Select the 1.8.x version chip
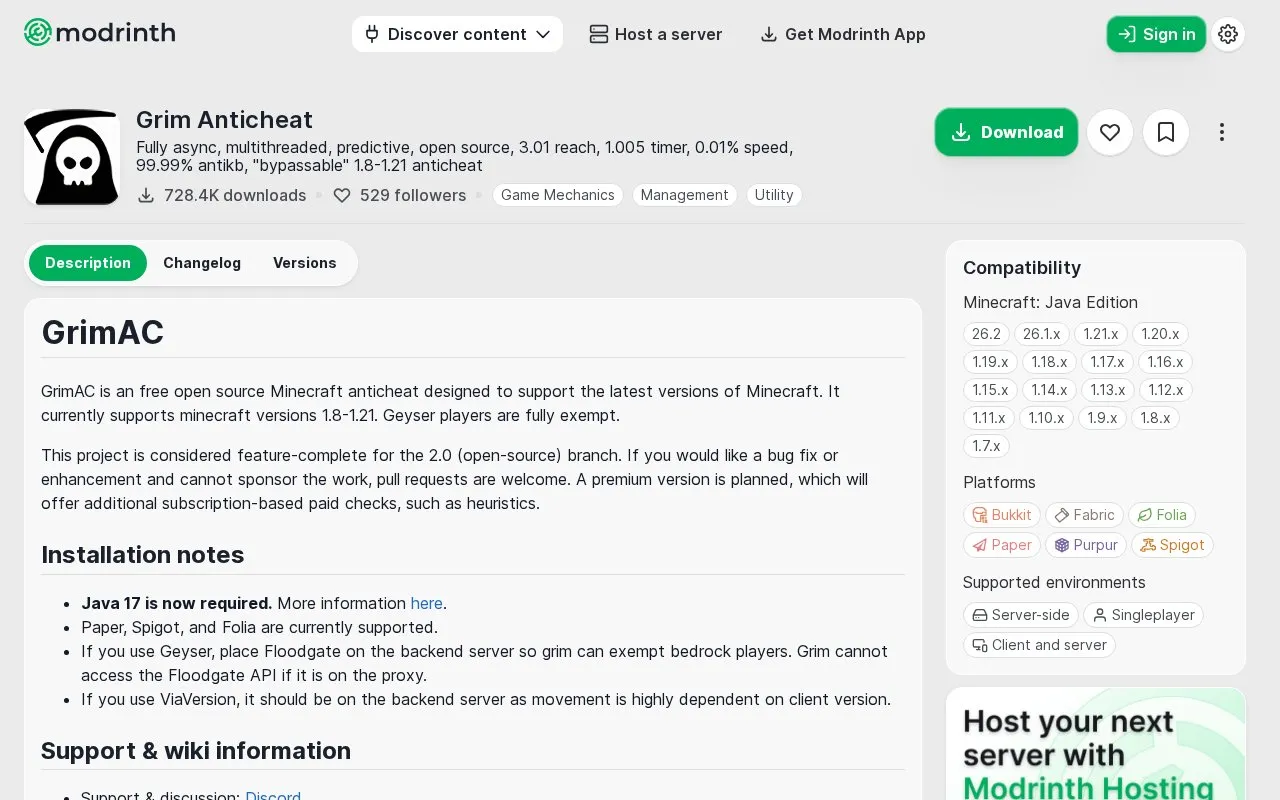The image size is (1280, 800). point(1155,418)
